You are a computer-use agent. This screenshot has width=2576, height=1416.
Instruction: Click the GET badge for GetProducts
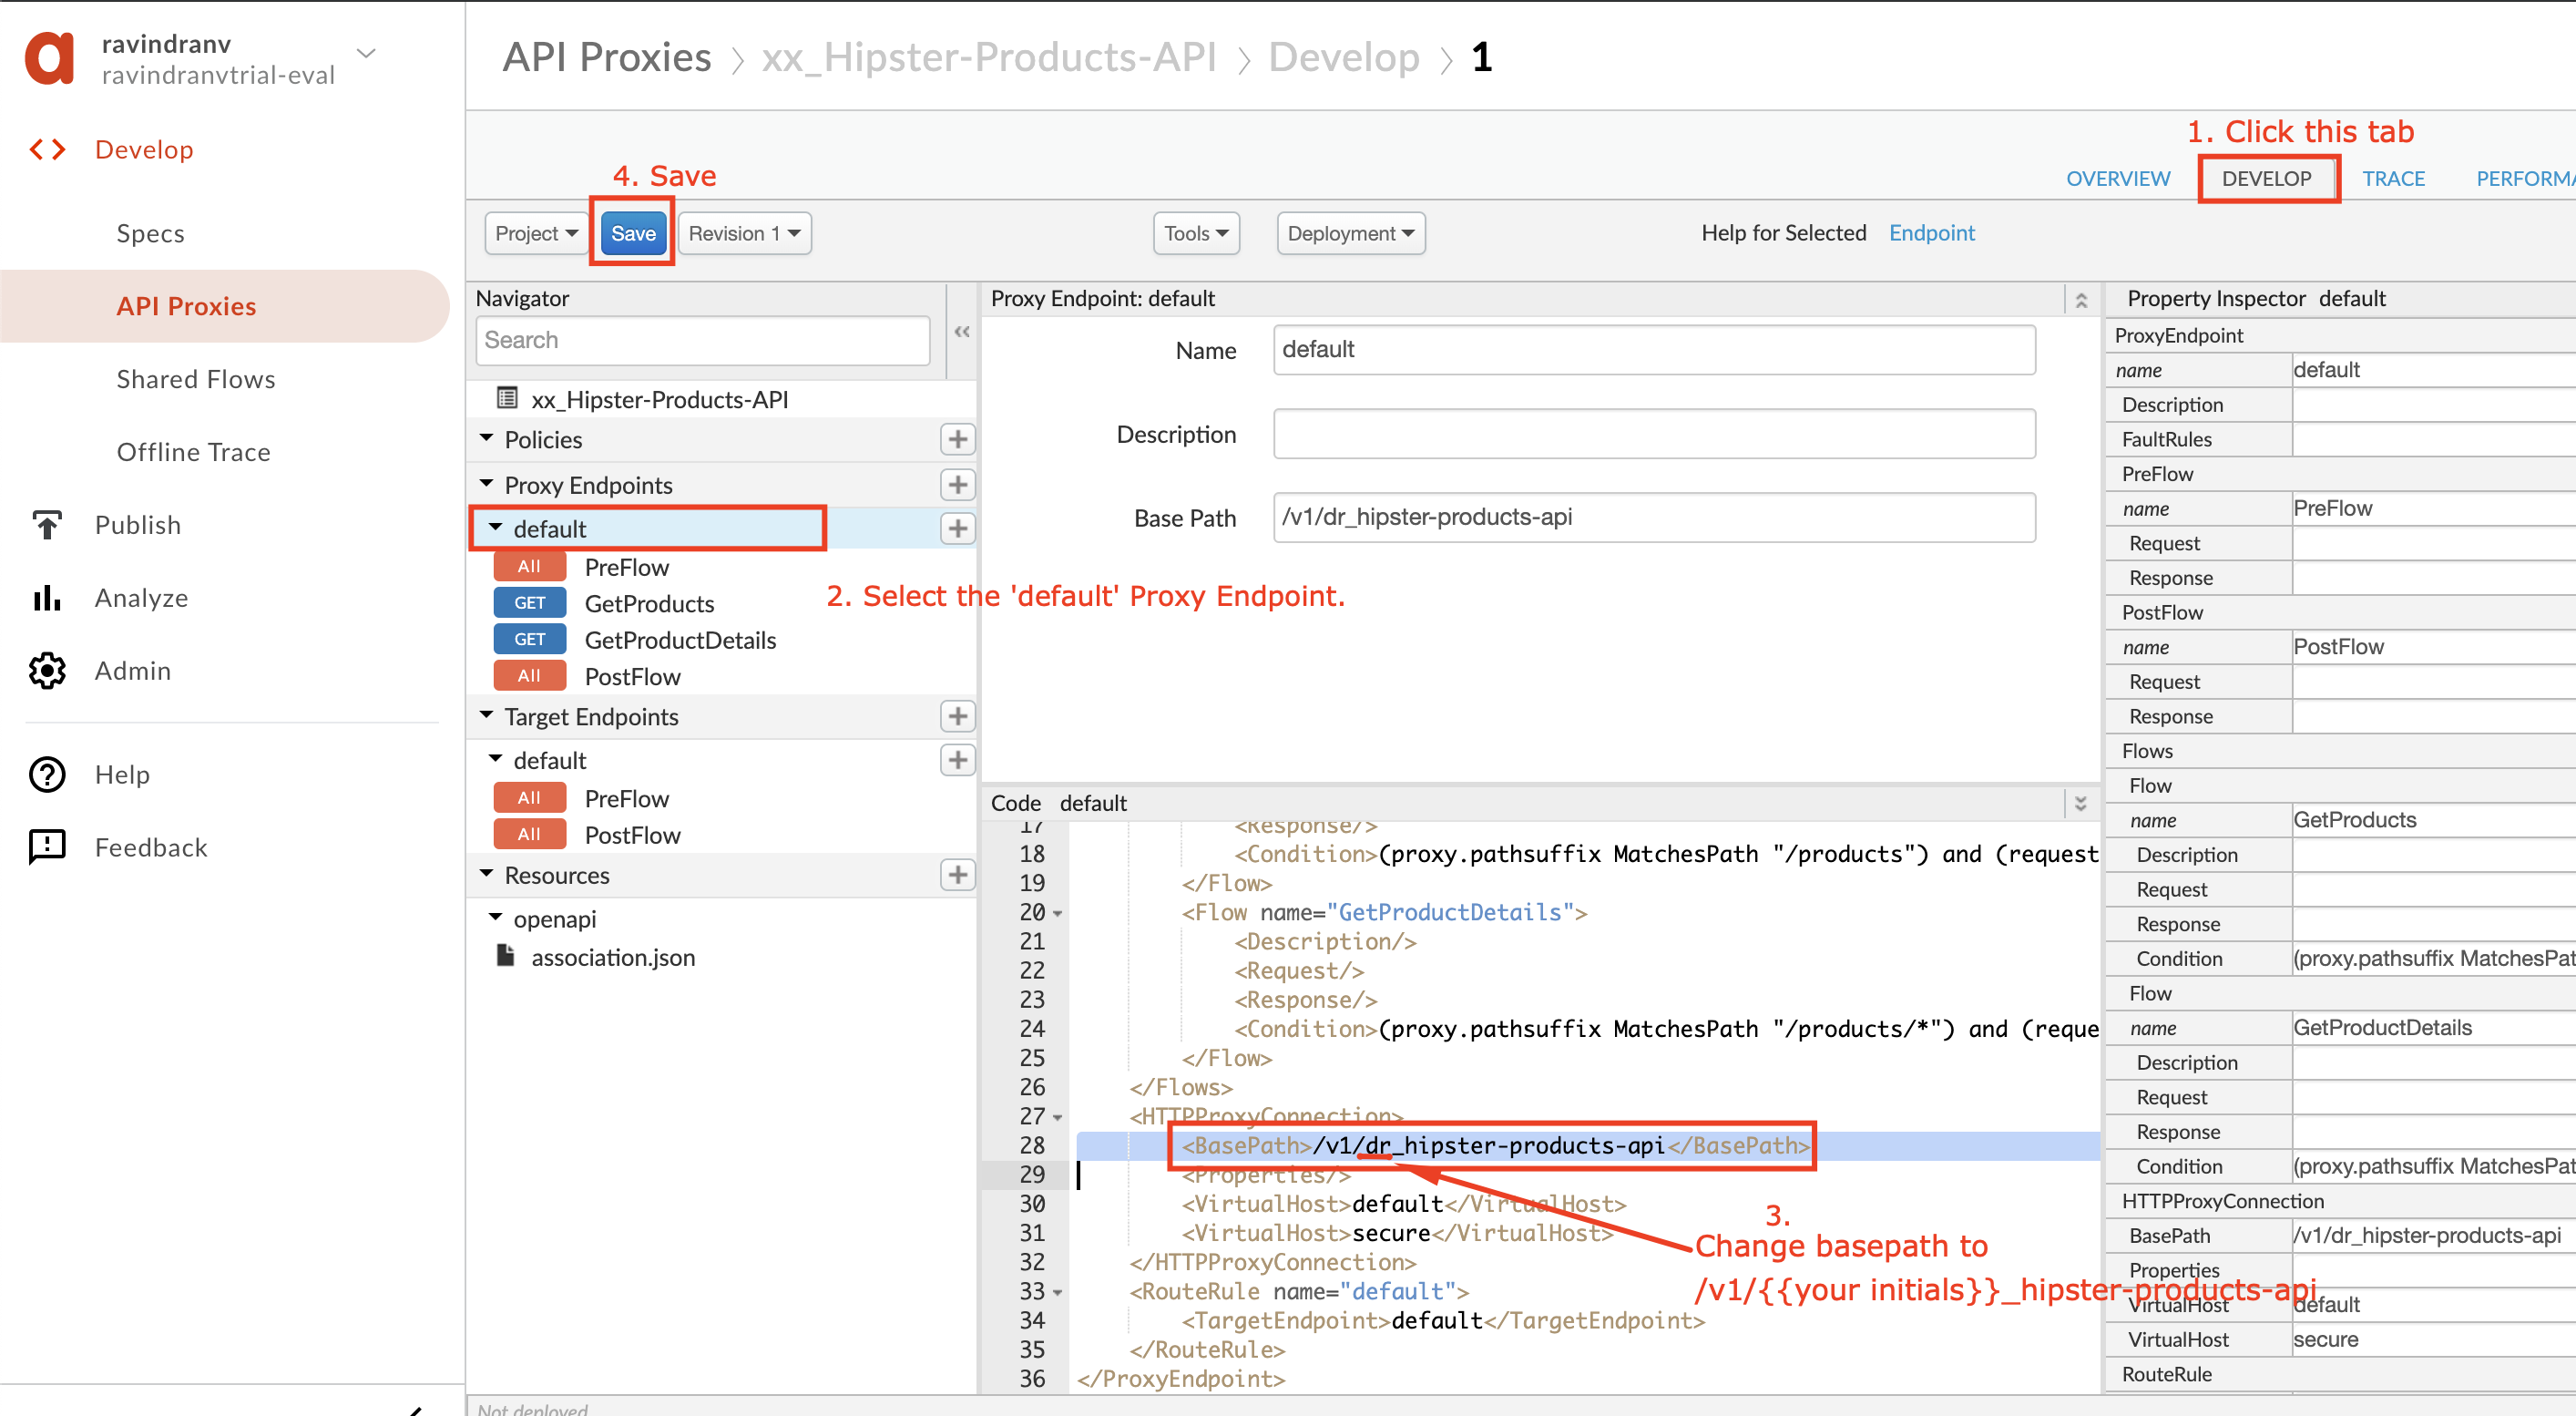point(529,604)
